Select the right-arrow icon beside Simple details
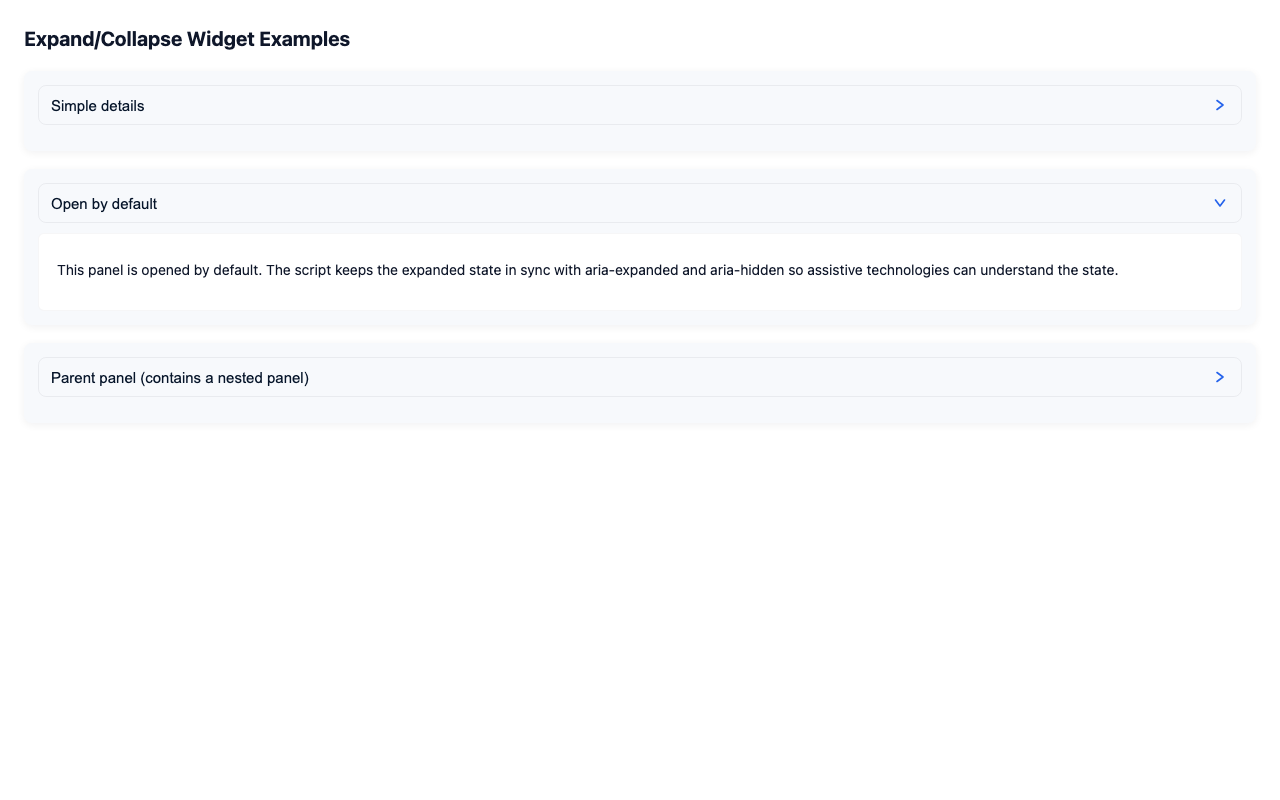 (1219, 105)
